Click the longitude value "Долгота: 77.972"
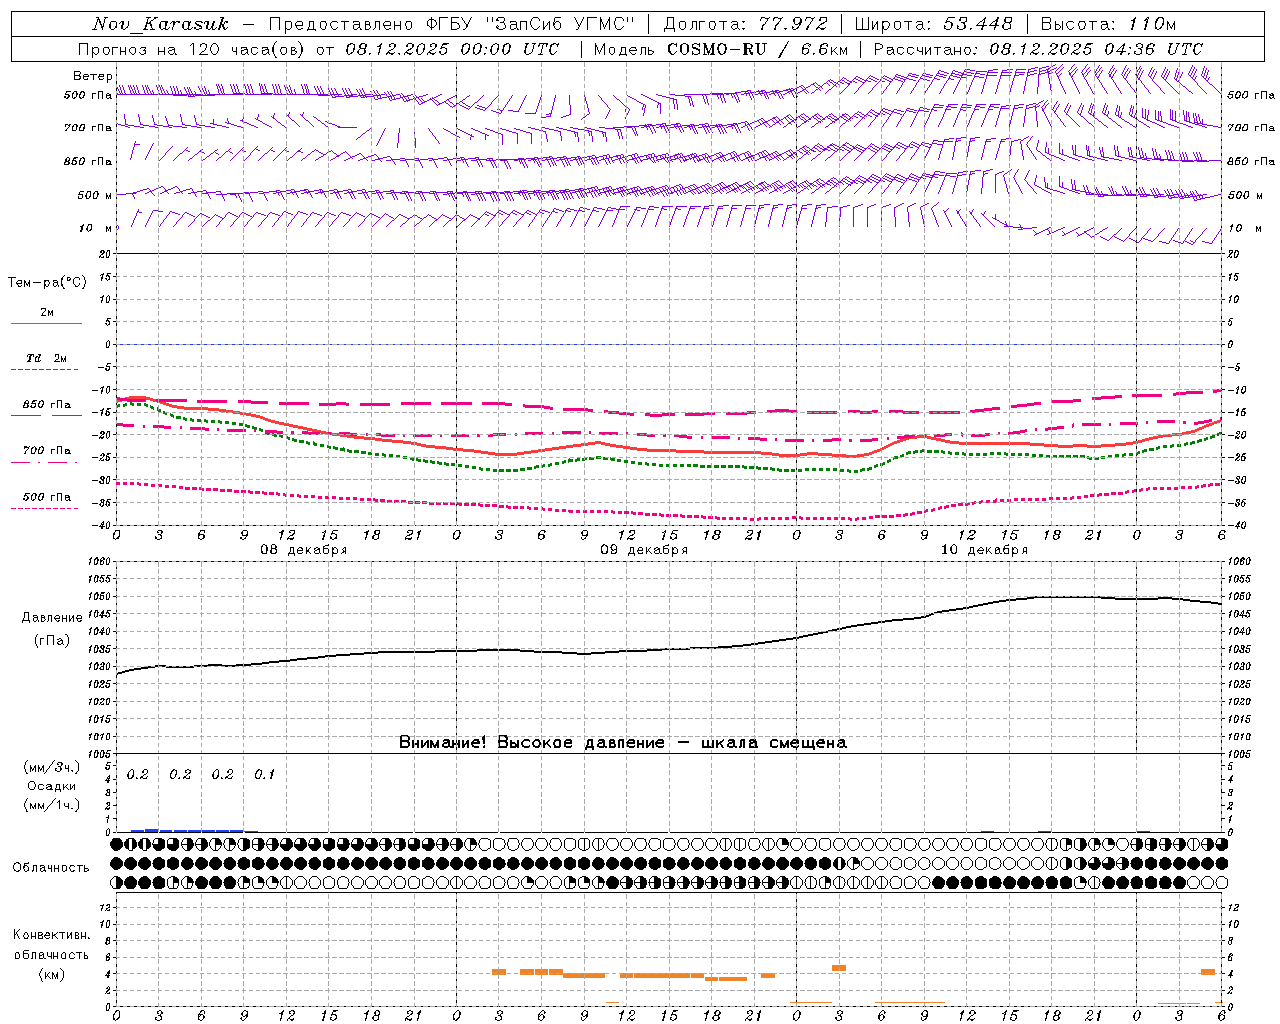The image size is (1280, 1024). click(745, 24)
